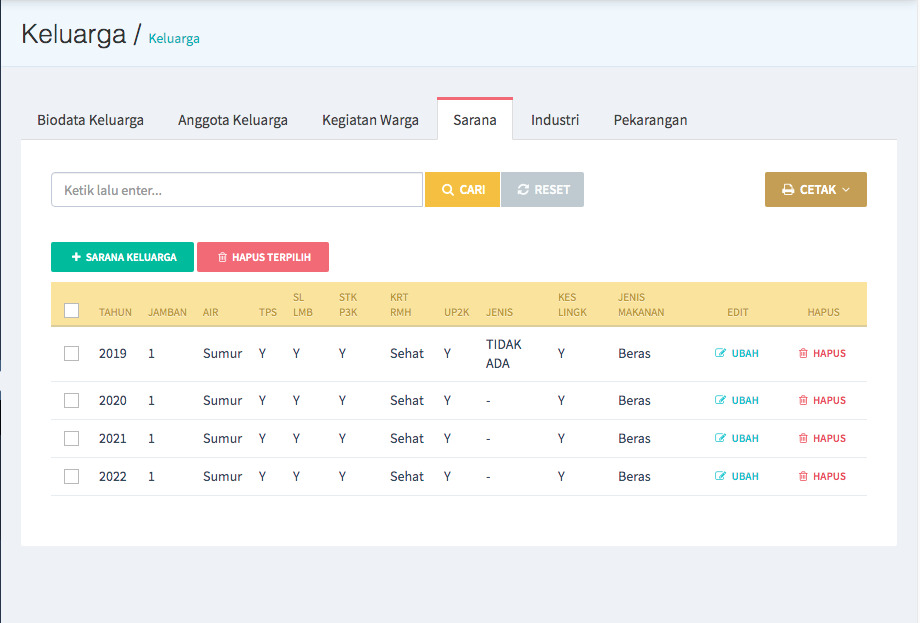
Task: Check the box for the 2020 row
Action: tap(72, 400)
